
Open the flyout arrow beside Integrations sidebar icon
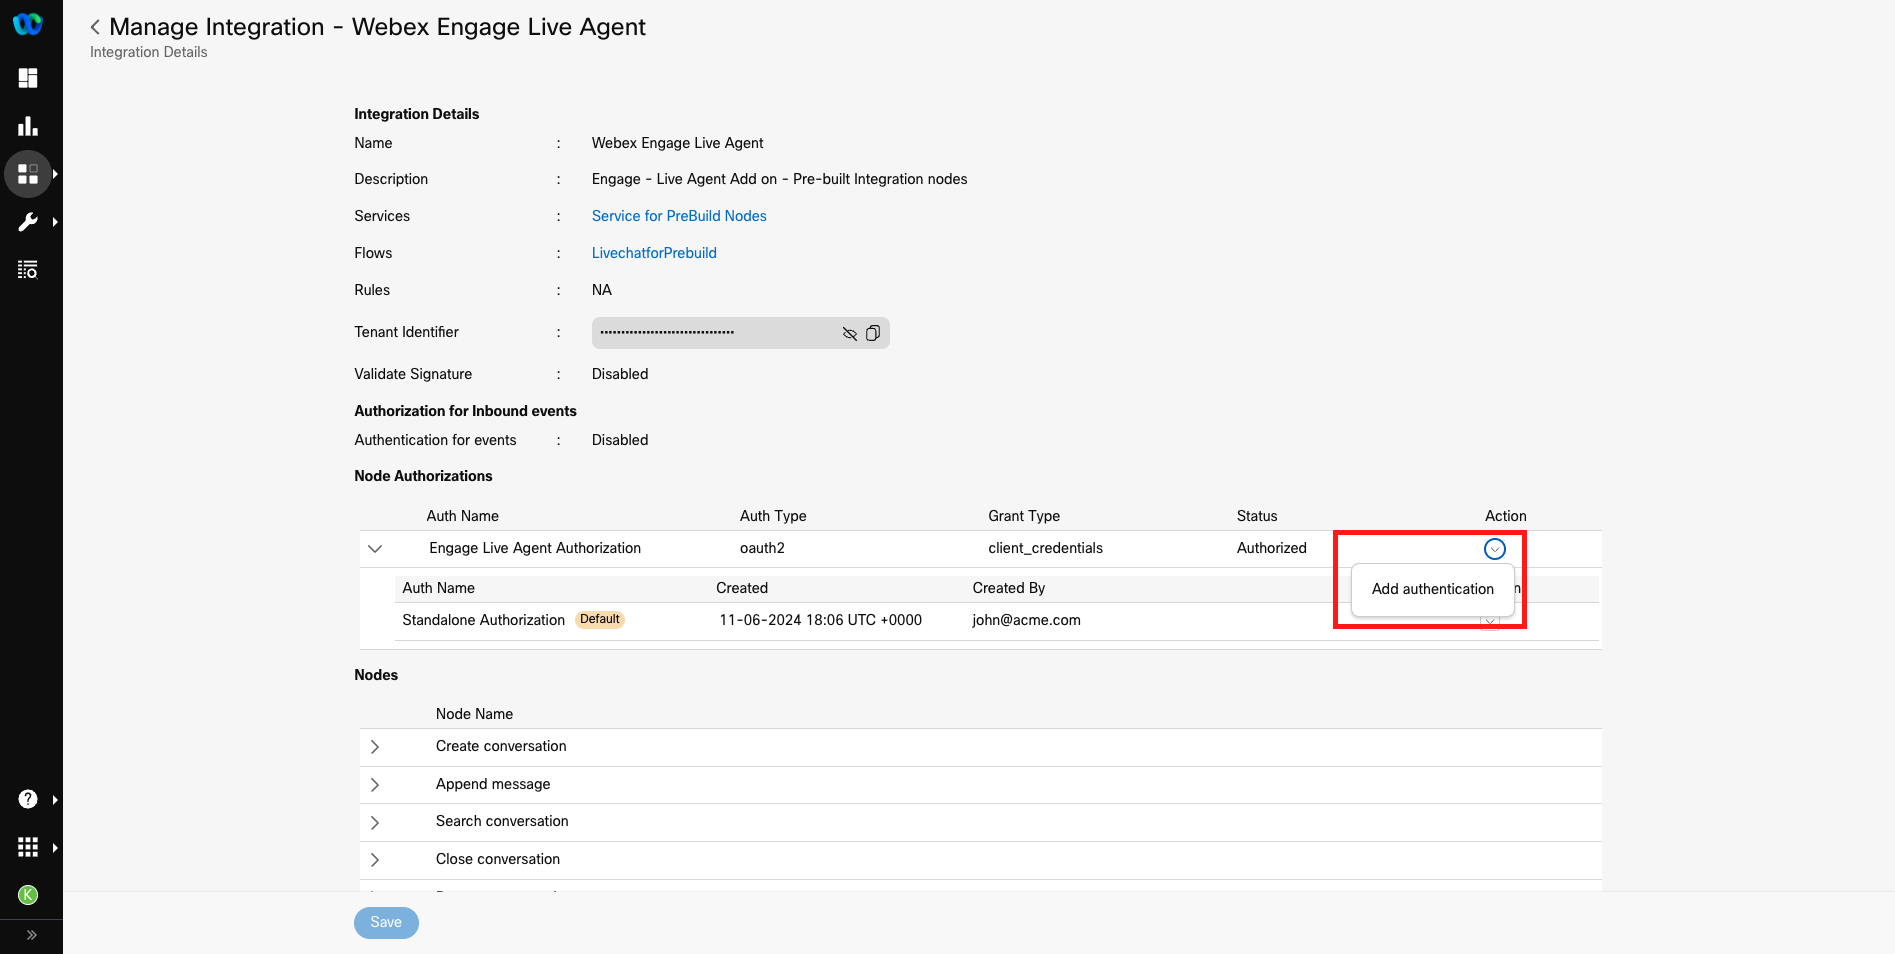tap(55, 174)
